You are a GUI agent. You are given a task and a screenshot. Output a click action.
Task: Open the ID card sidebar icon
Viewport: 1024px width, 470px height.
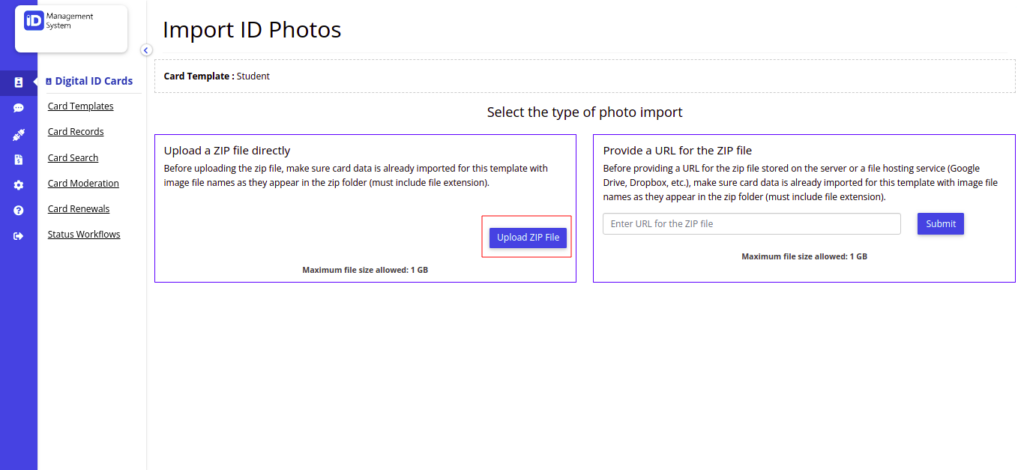(x=18, y=82)
